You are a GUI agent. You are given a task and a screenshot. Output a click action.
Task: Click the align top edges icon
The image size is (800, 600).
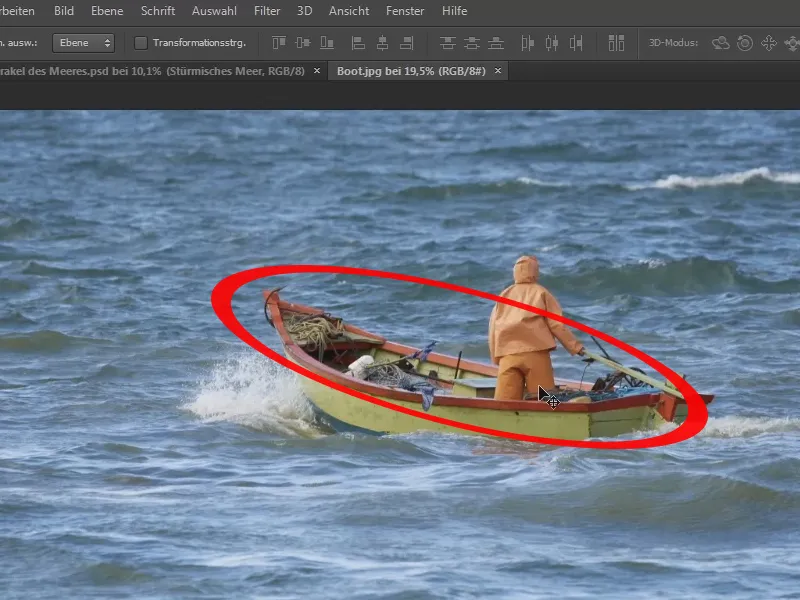[x=279, y=43]
